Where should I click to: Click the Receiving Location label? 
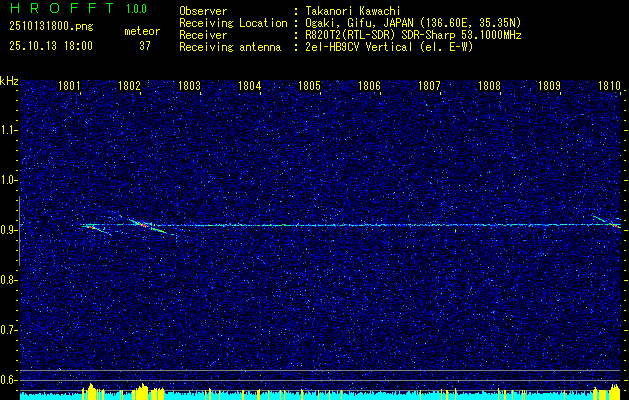click(x=233, y=23)
